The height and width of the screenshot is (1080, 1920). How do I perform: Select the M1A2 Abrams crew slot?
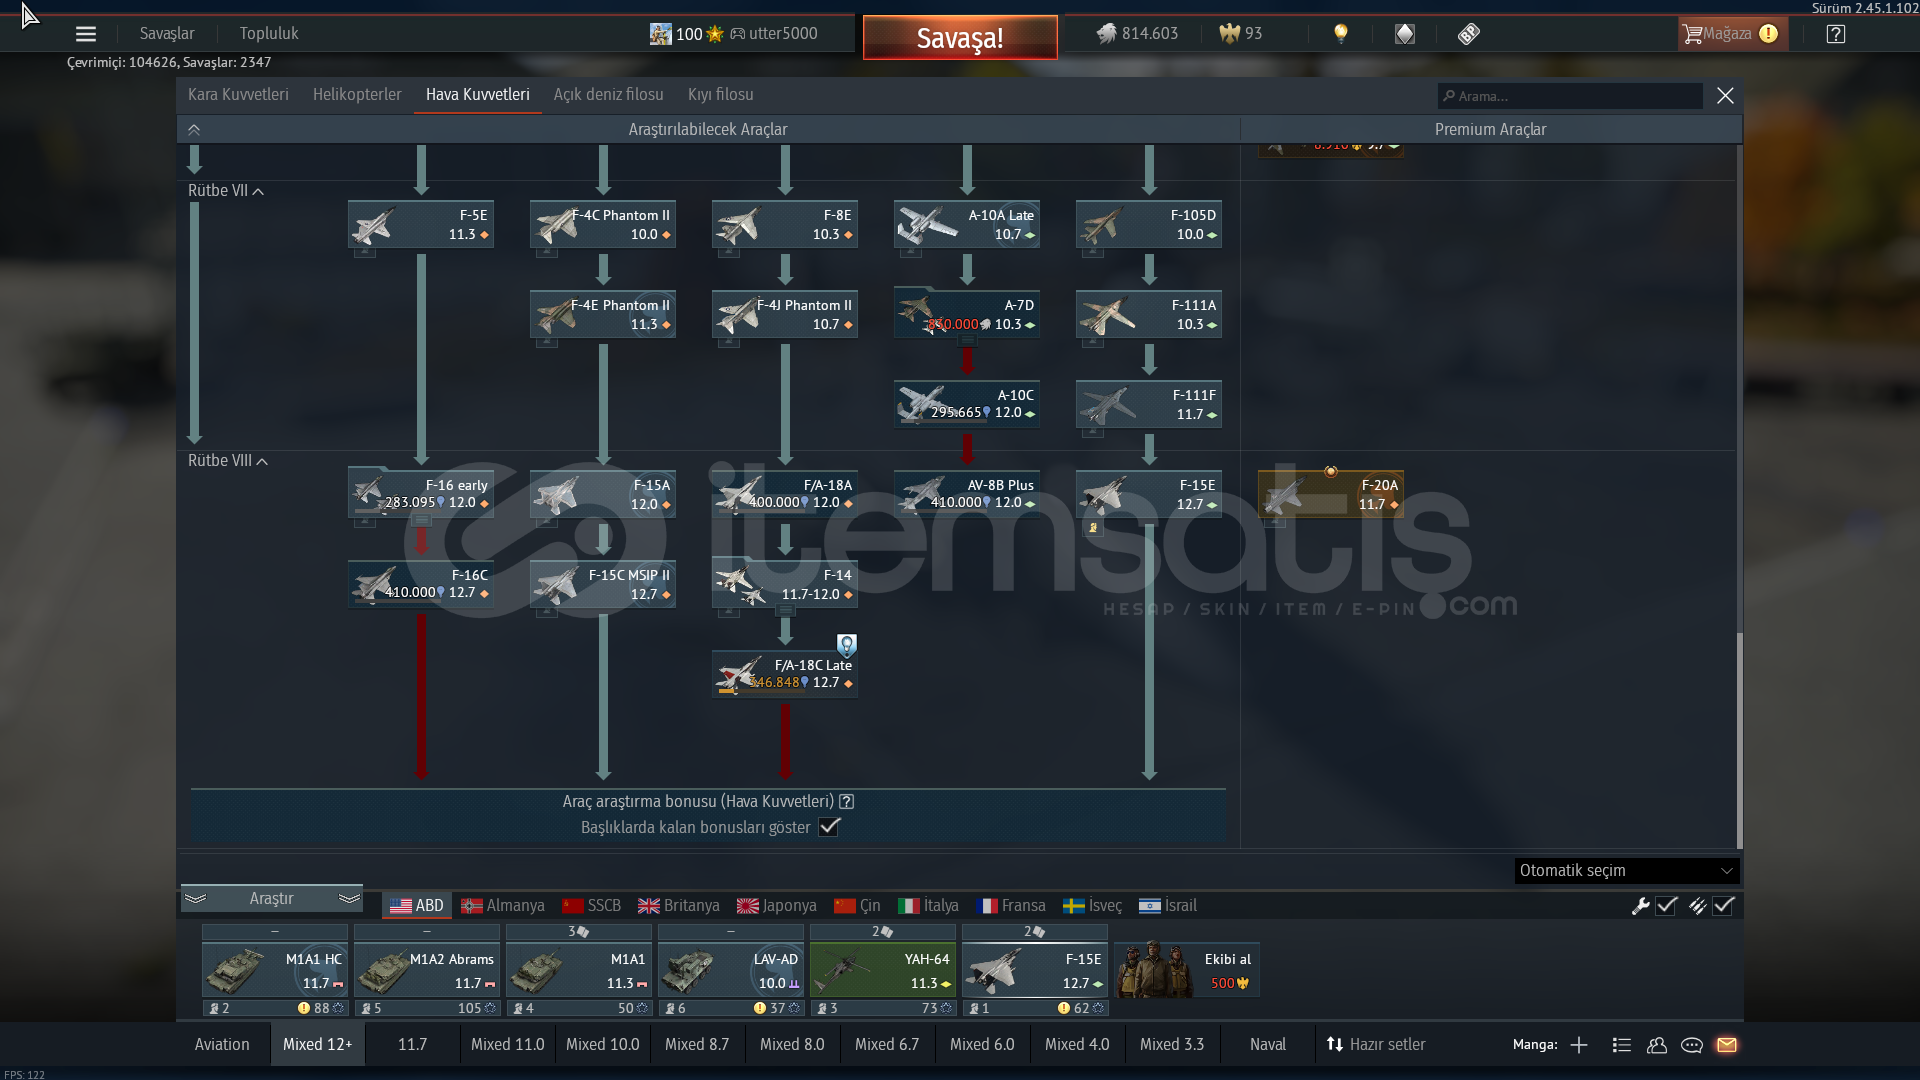pyautogui.click(x=427, y=970)
